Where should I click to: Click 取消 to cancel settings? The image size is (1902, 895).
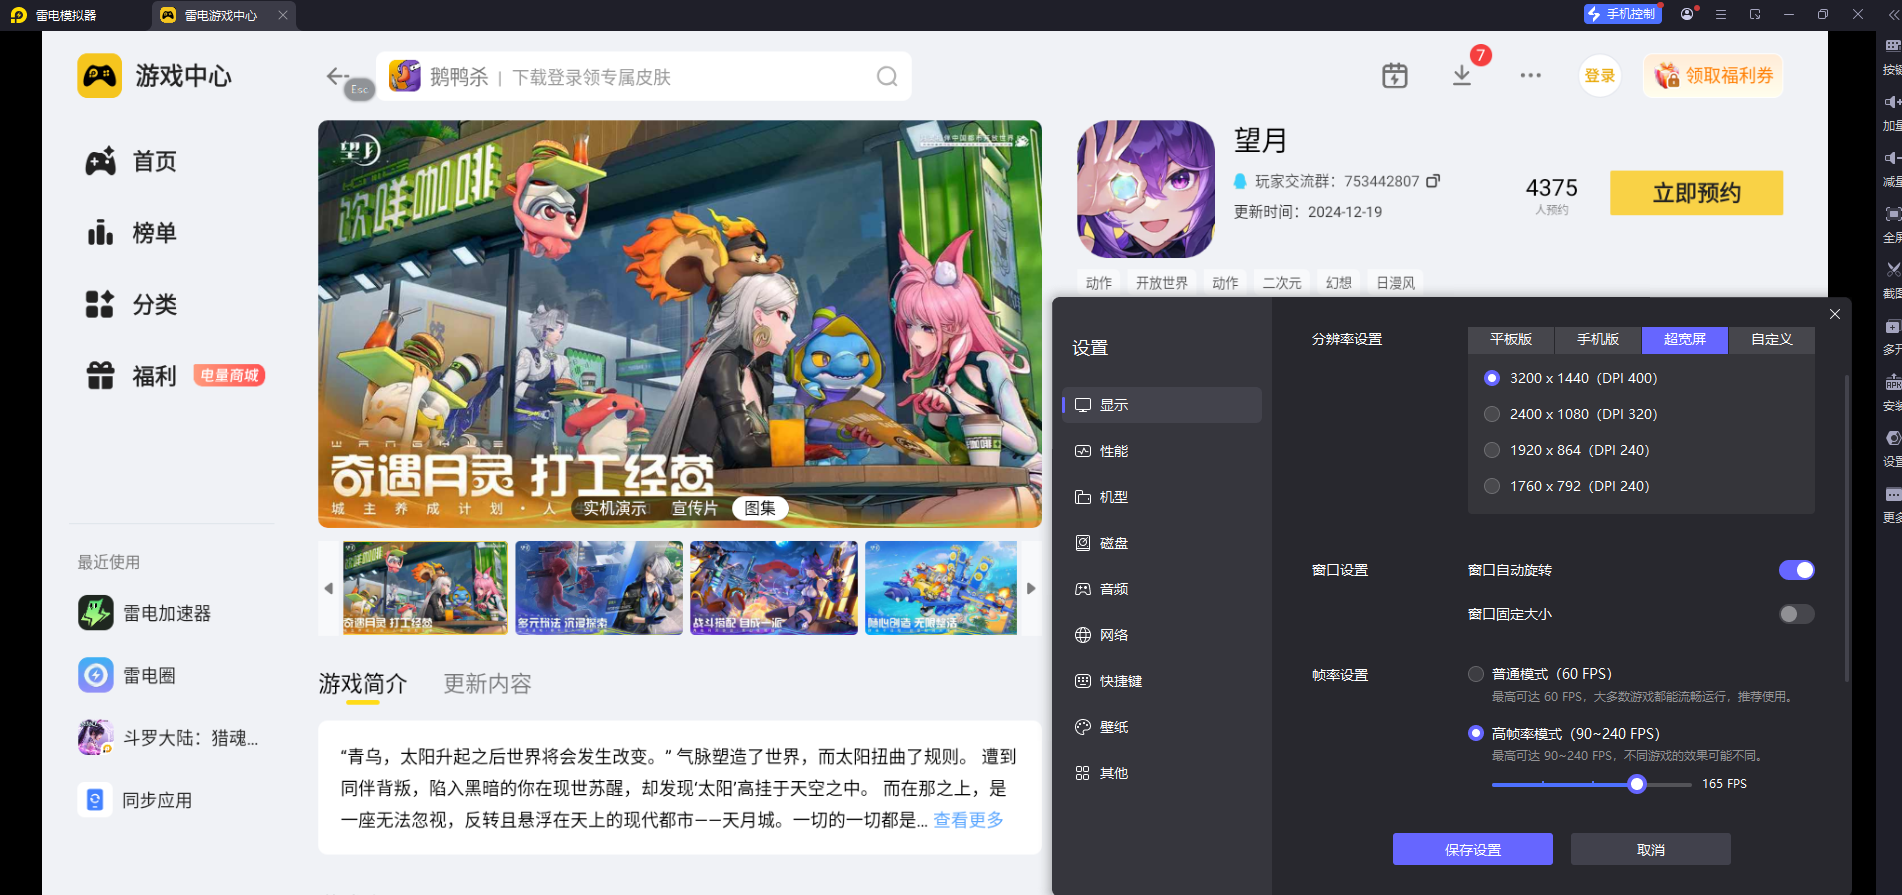pyautogui.click(x=1651, y=850)
